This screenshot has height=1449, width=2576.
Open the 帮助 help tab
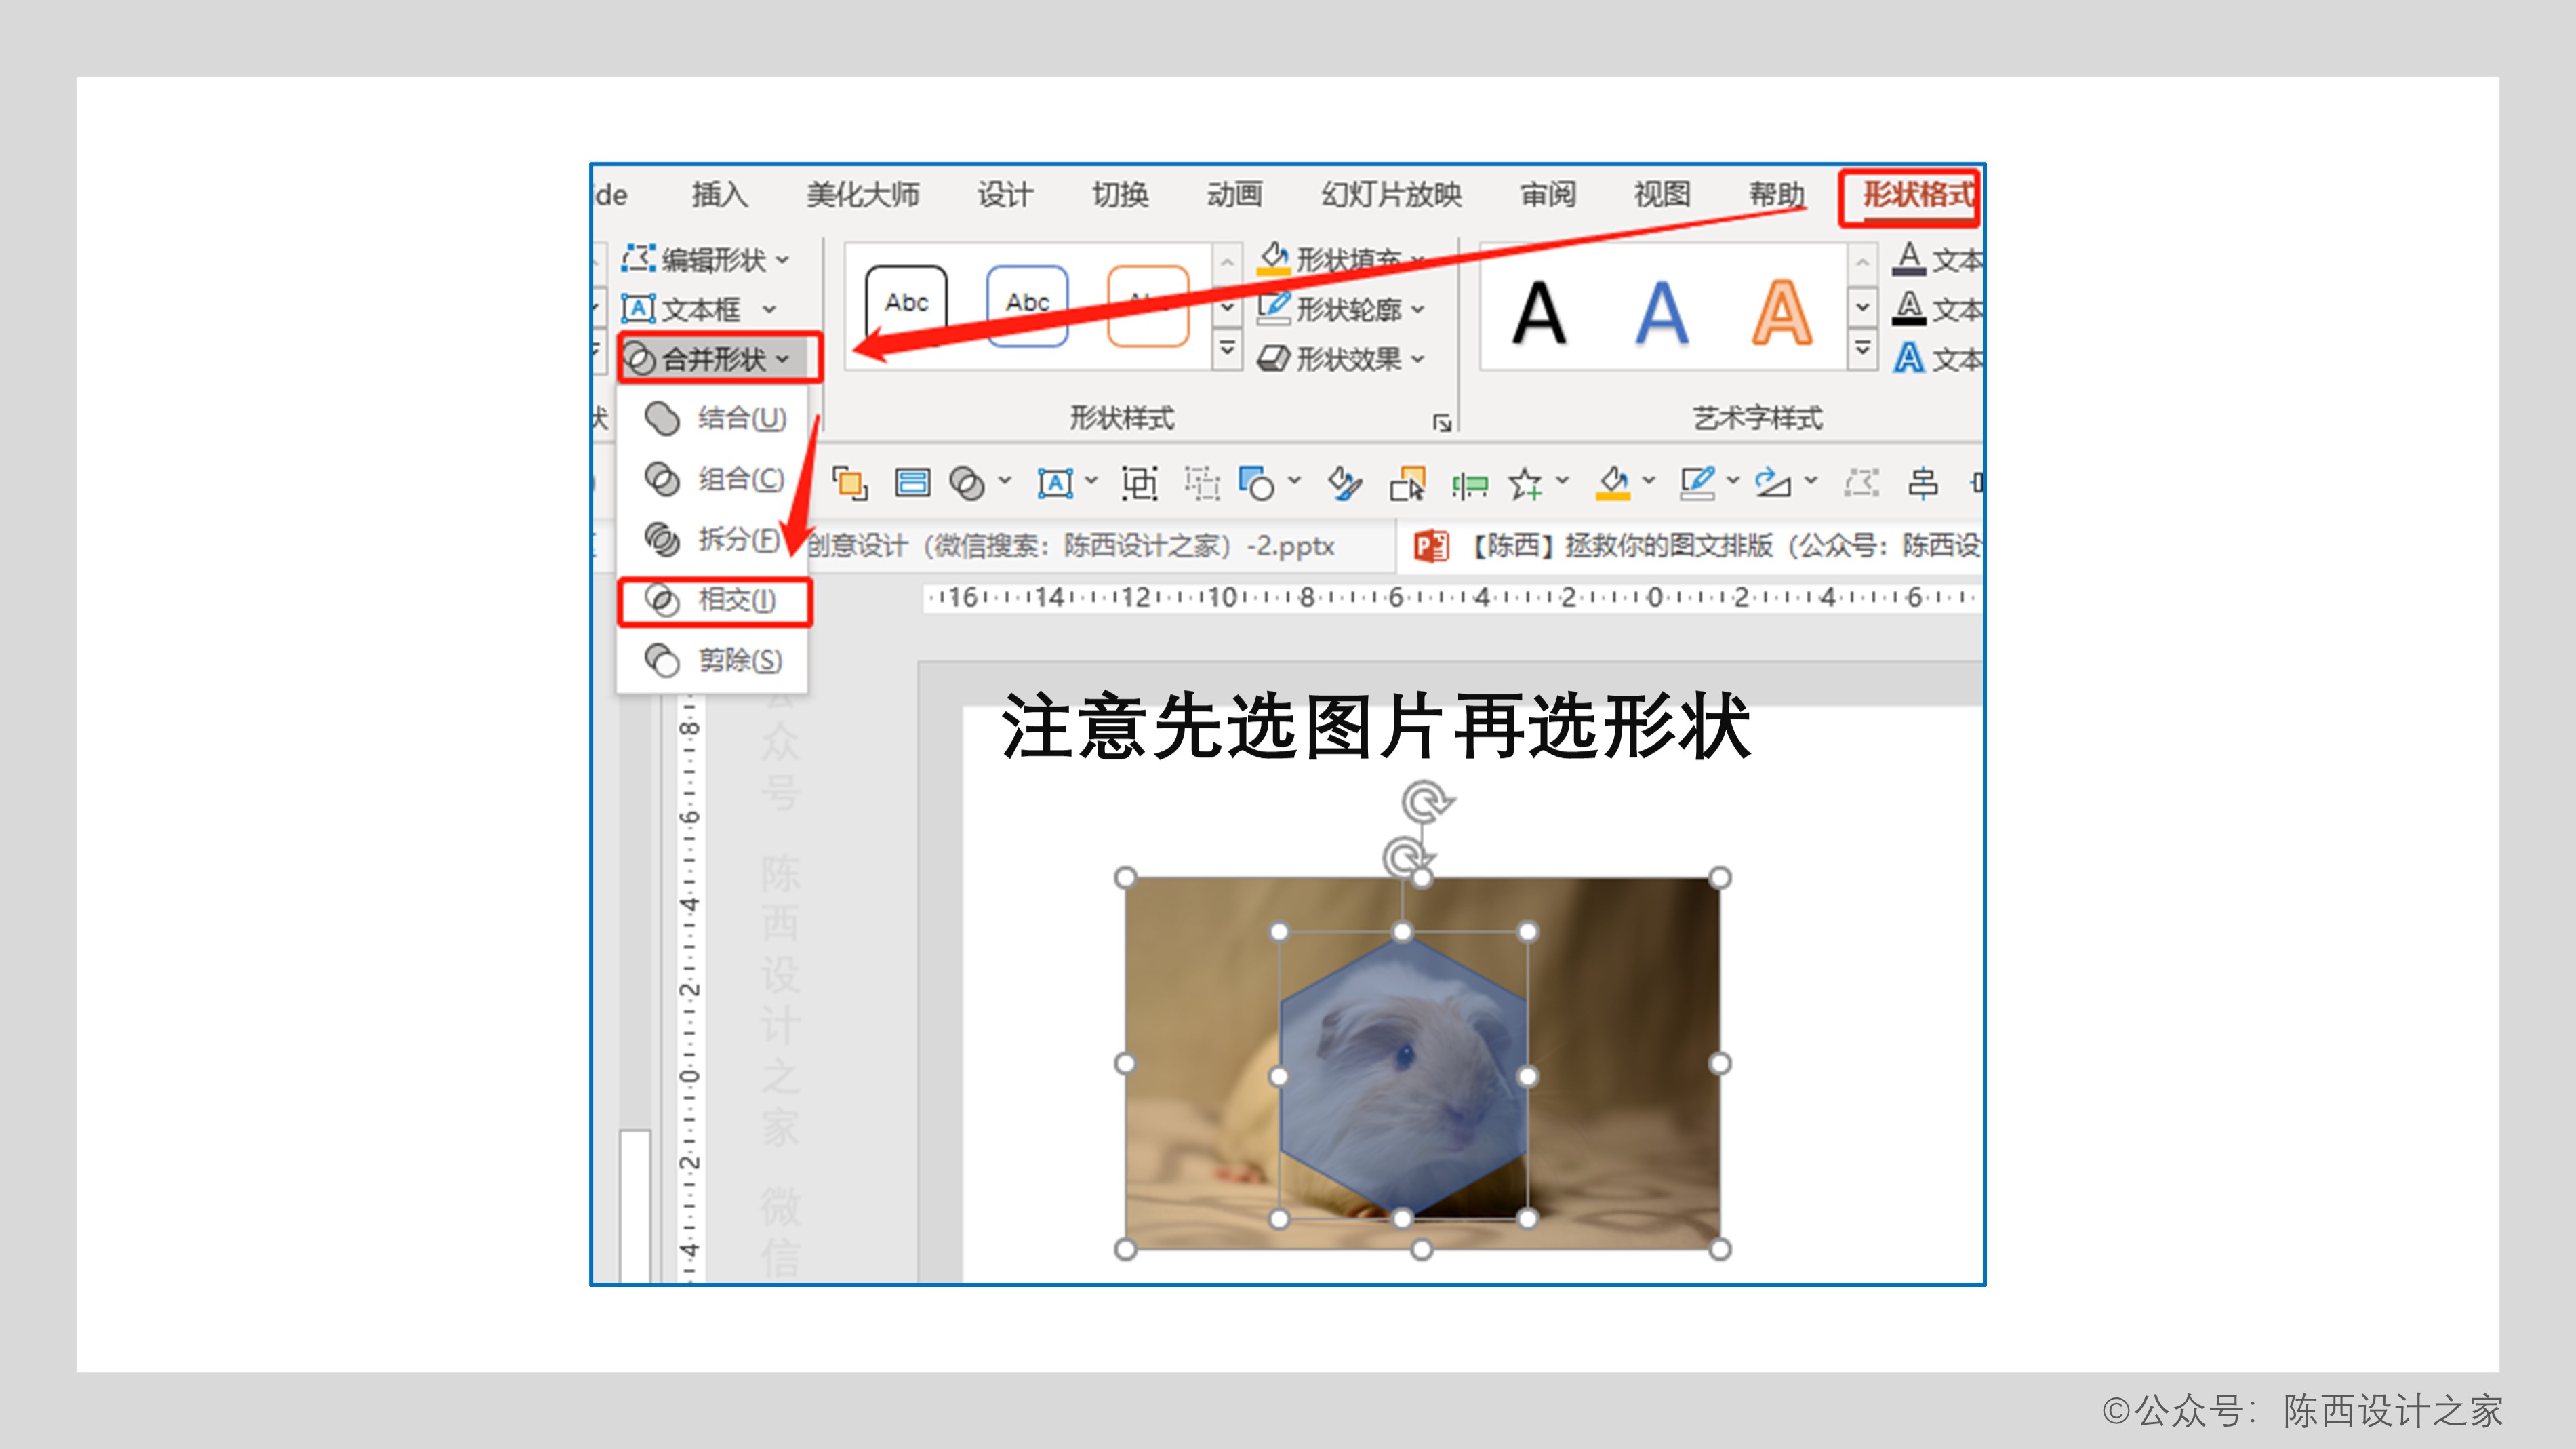[x=1777, y=194]
